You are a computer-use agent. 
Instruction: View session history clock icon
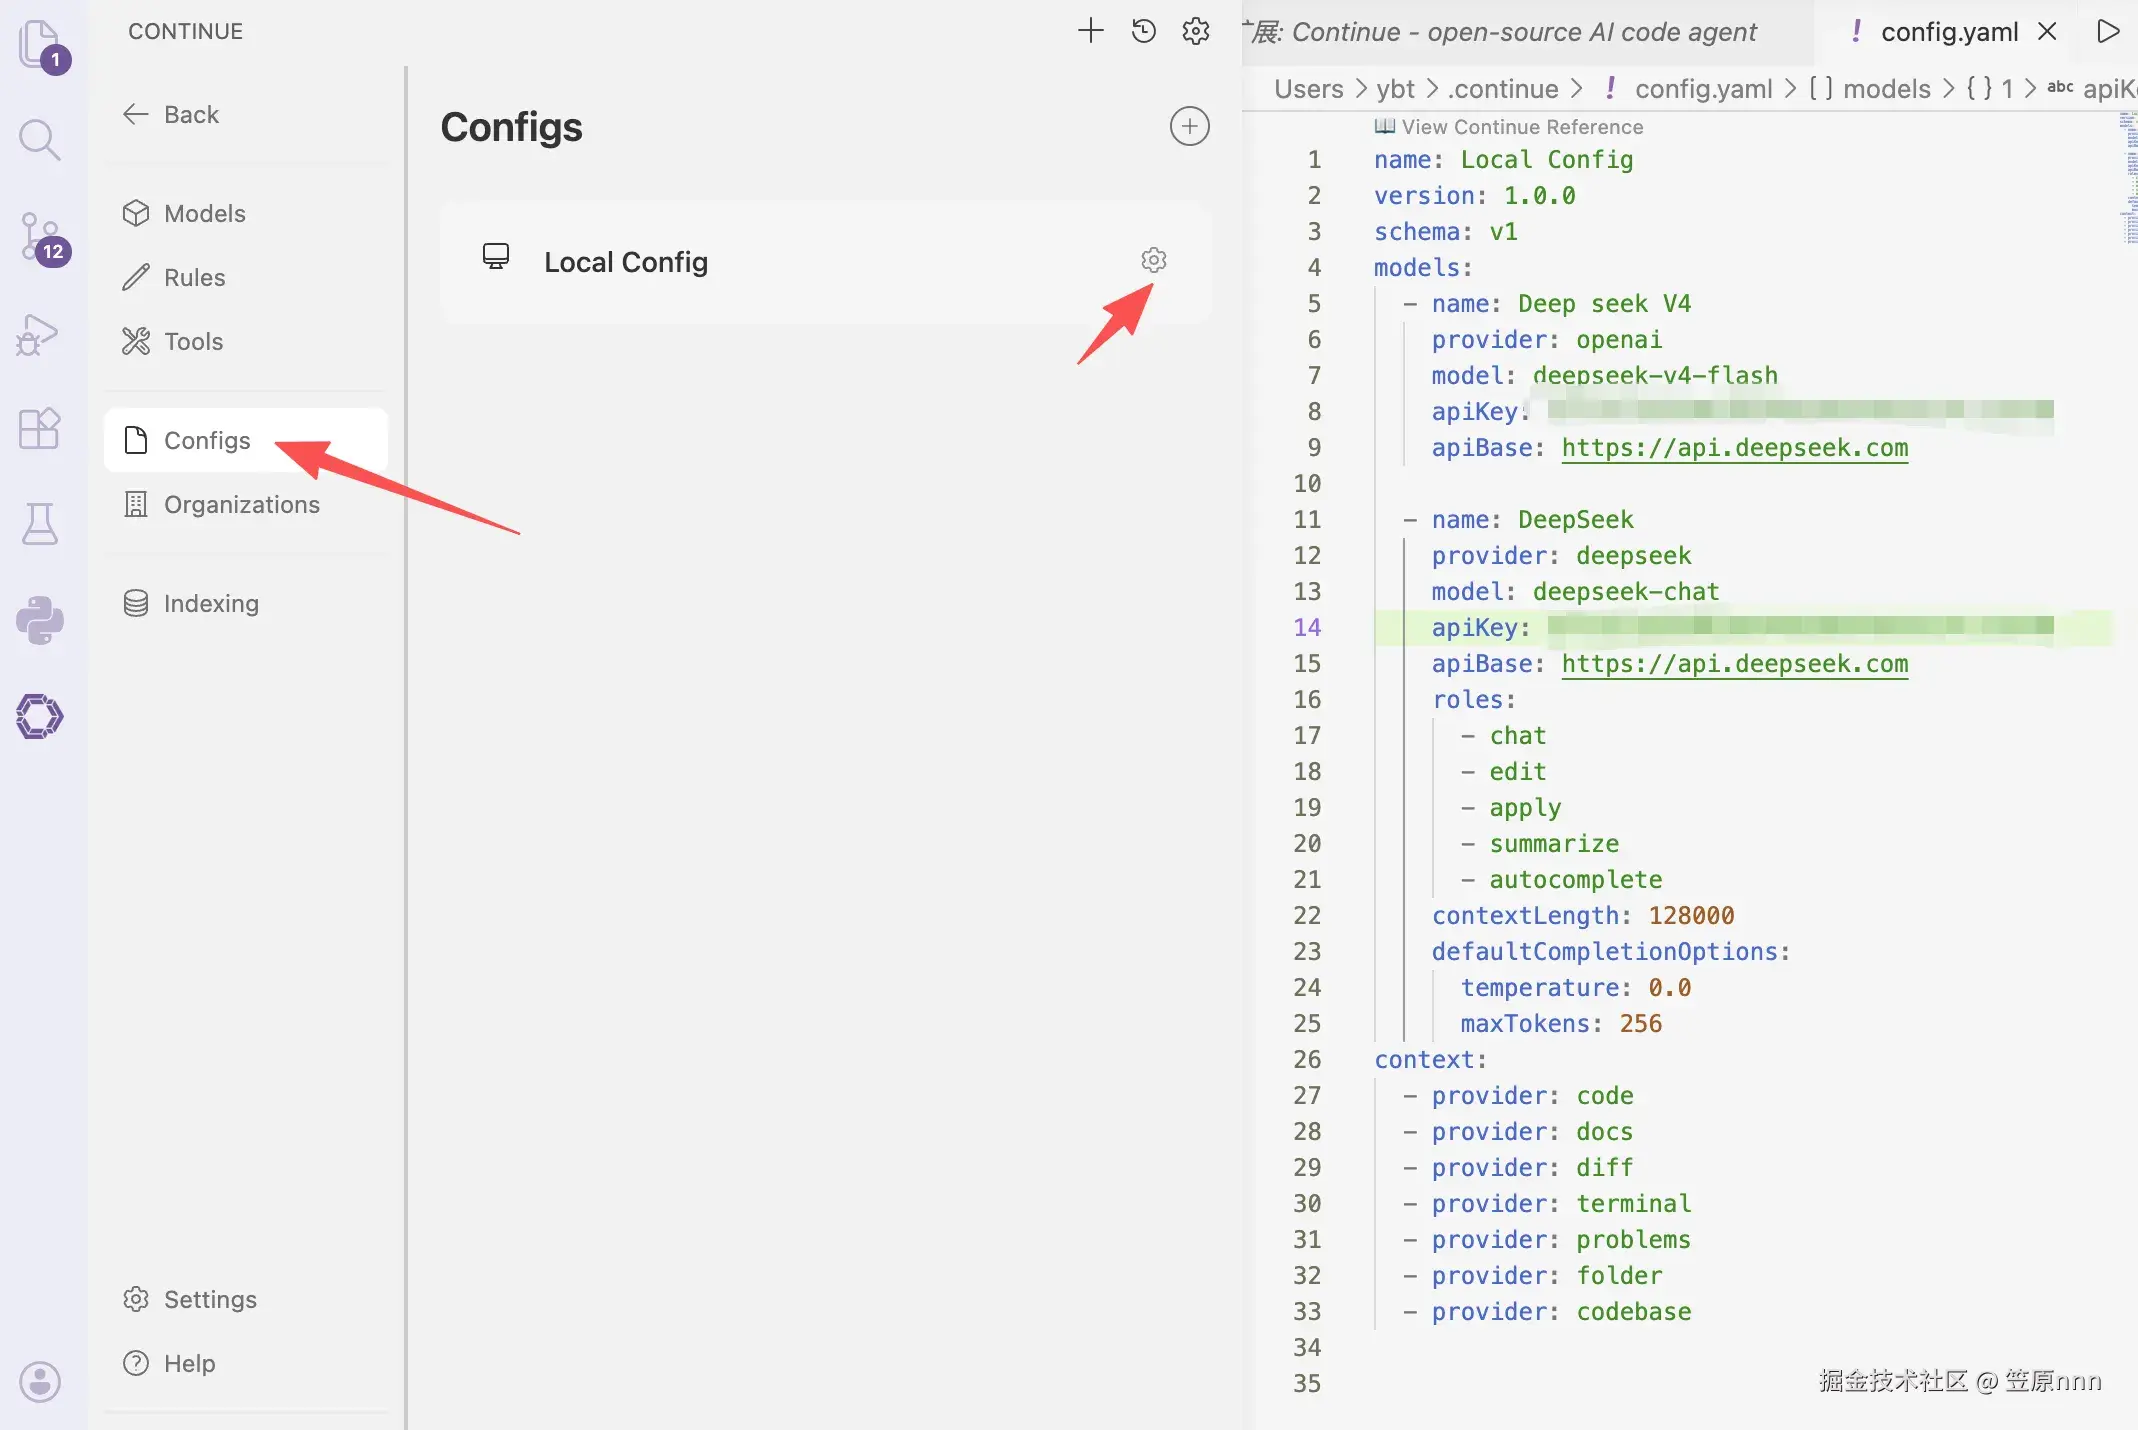point(1143,31)
